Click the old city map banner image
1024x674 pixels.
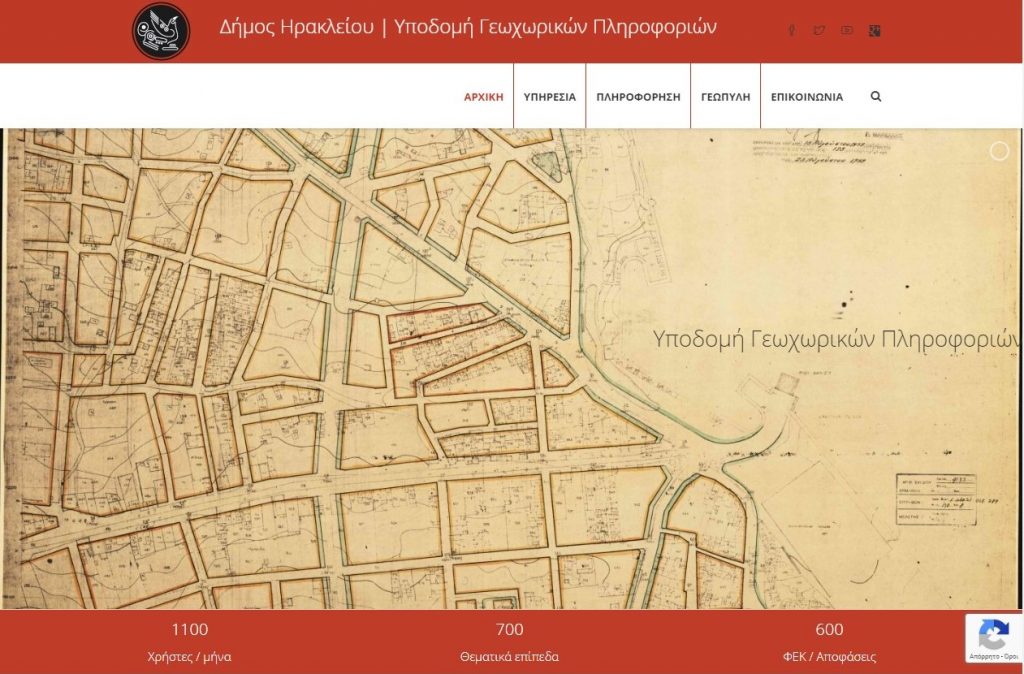click(x=512, y=368)
